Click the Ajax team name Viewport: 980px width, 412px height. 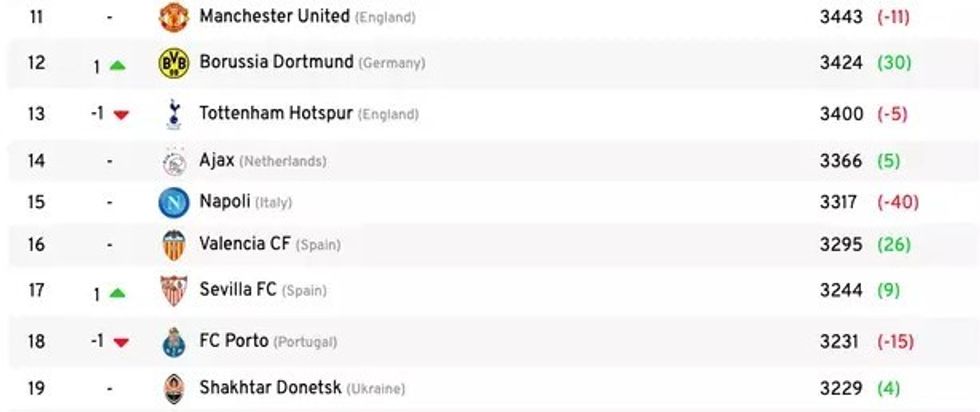point(217,161)
